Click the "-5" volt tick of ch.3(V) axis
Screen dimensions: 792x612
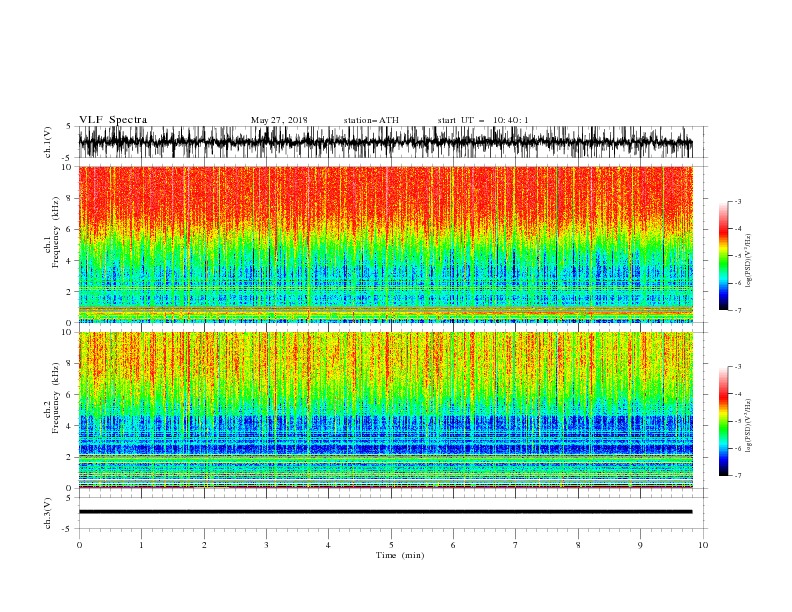point(68,529)
